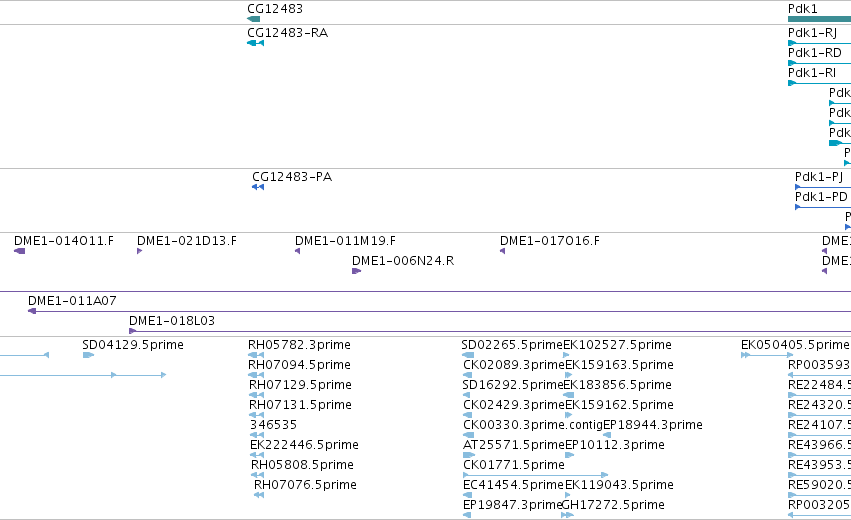The image size is (851, 520).
Task: Open EST RH07076.5prime
Action: tap(306, 485)
